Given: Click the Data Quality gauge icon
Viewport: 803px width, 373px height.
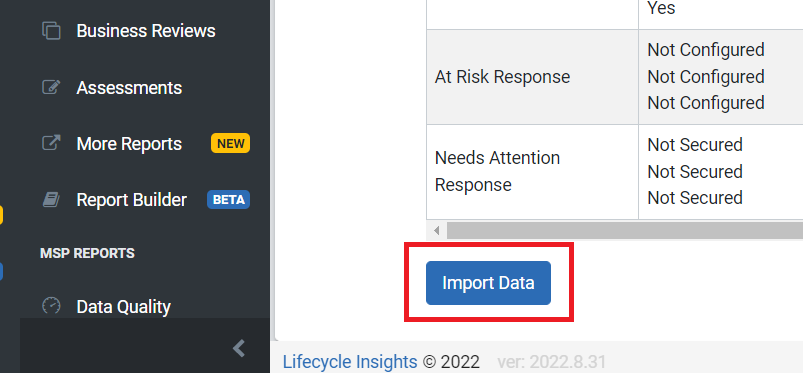Looking at the screenshot, I should (x=51, y=306).
